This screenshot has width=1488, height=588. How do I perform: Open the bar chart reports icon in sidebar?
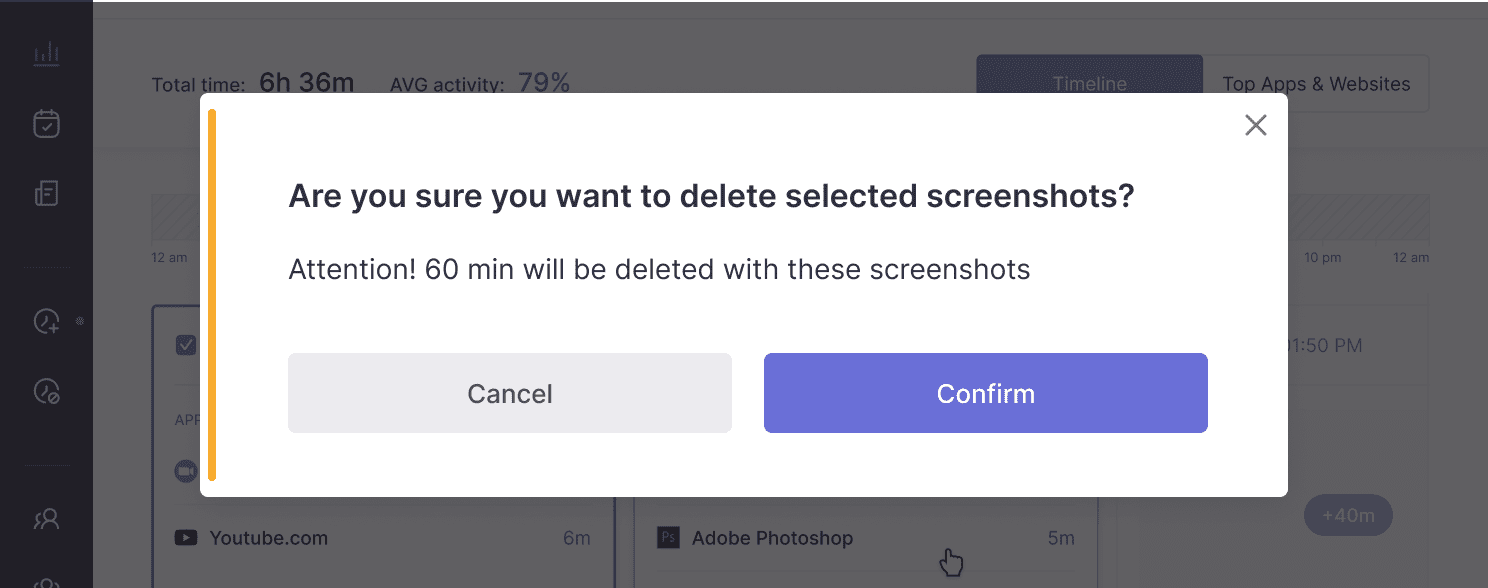coord(46,54)
